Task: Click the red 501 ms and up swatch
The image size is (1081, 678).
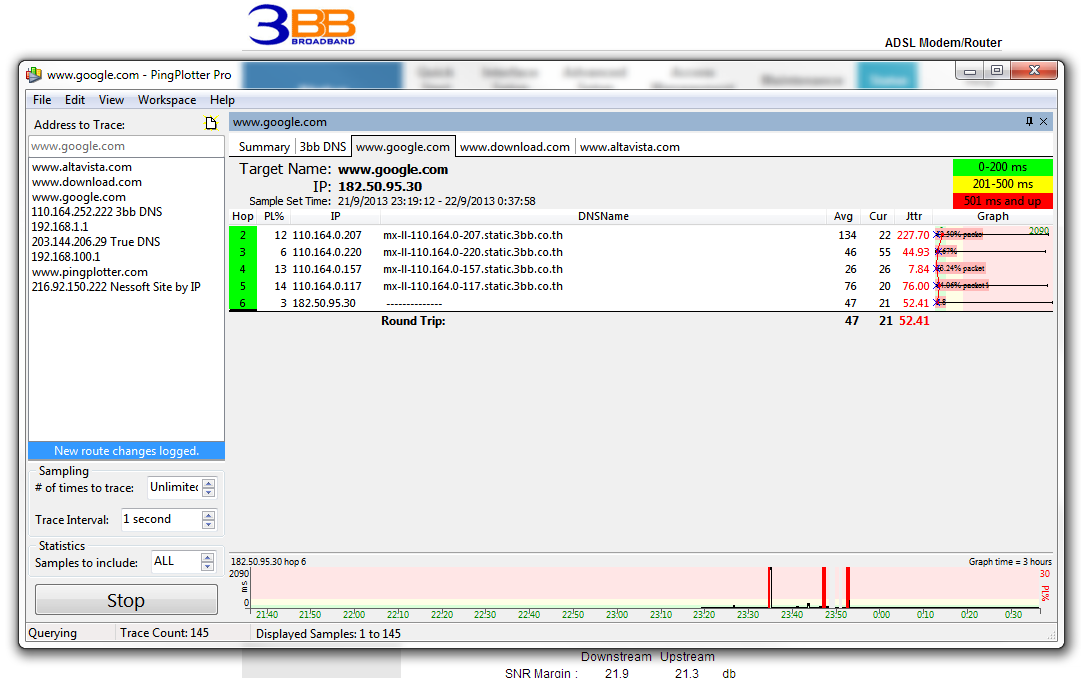Action: click(1002, 201)
